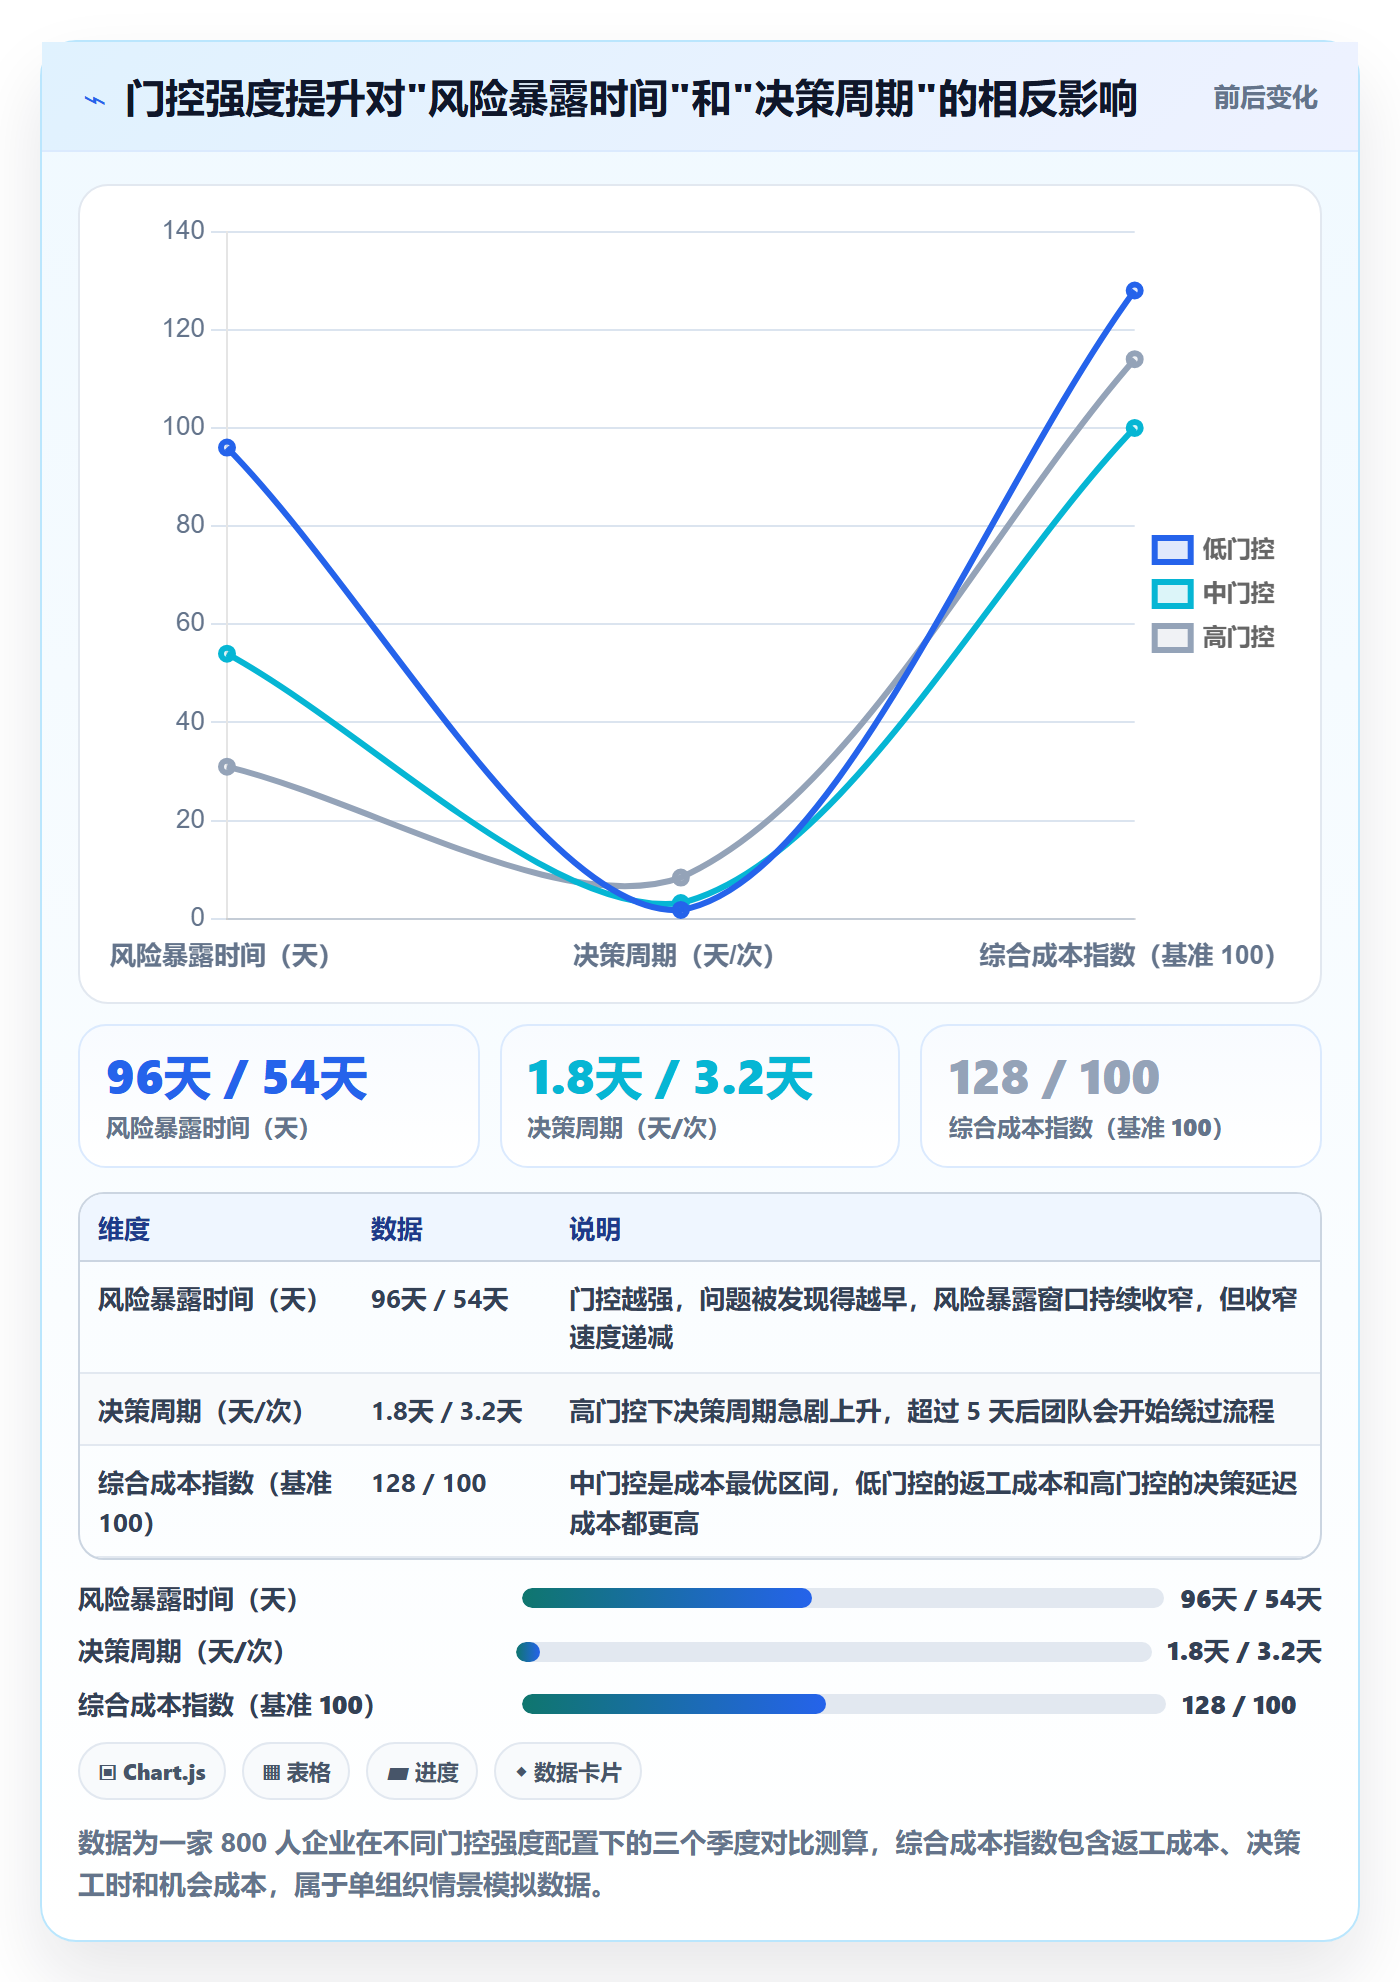Click the 高门控 point at 综合成本指数 (114)

click(1134, 360)
